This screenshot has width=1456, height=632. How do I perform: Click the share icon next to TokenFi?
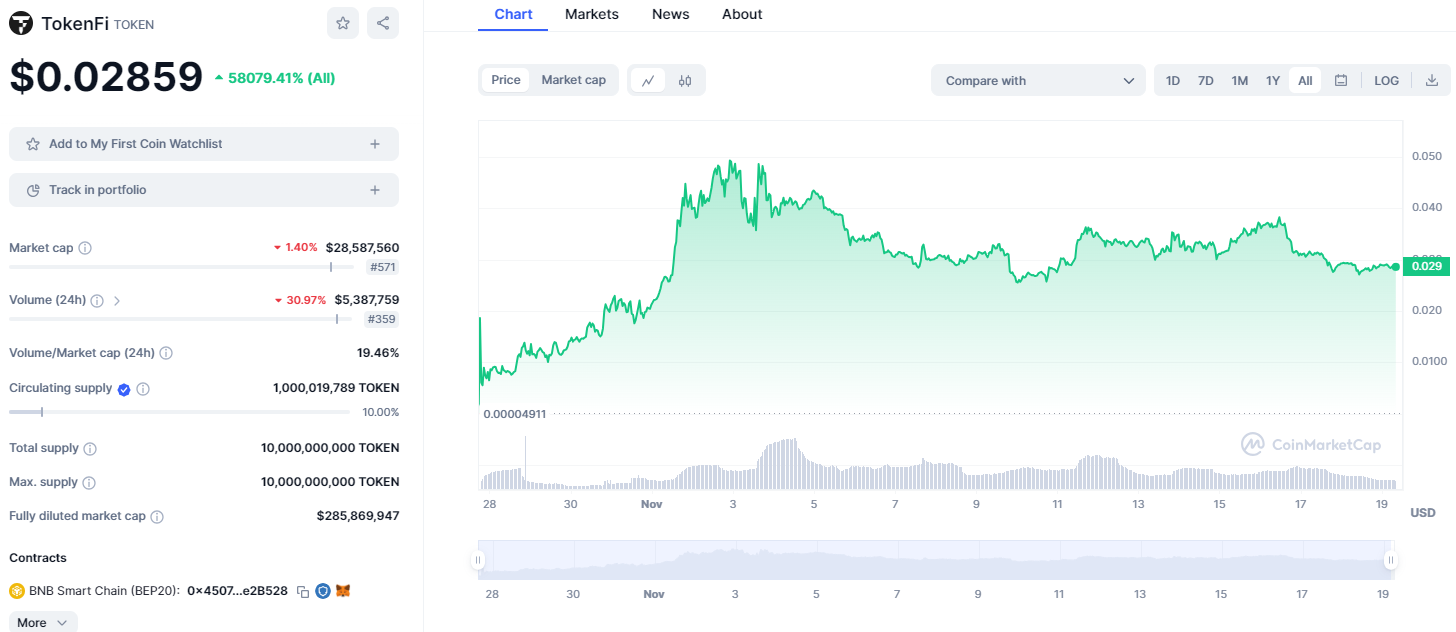tap(383, 23)
